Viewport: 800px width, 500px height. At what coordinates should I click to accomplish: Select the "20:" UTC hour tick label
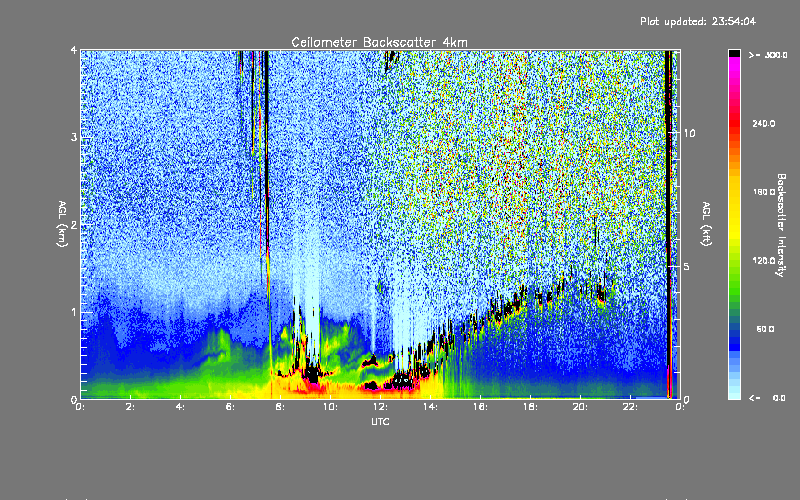pos(580,407)
